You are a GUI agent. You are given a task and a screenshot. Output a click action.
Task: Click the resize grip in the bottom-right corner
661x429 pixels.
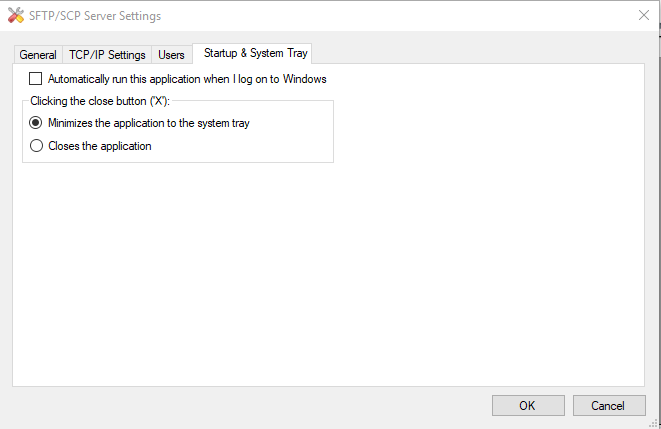tap(654, 422)
